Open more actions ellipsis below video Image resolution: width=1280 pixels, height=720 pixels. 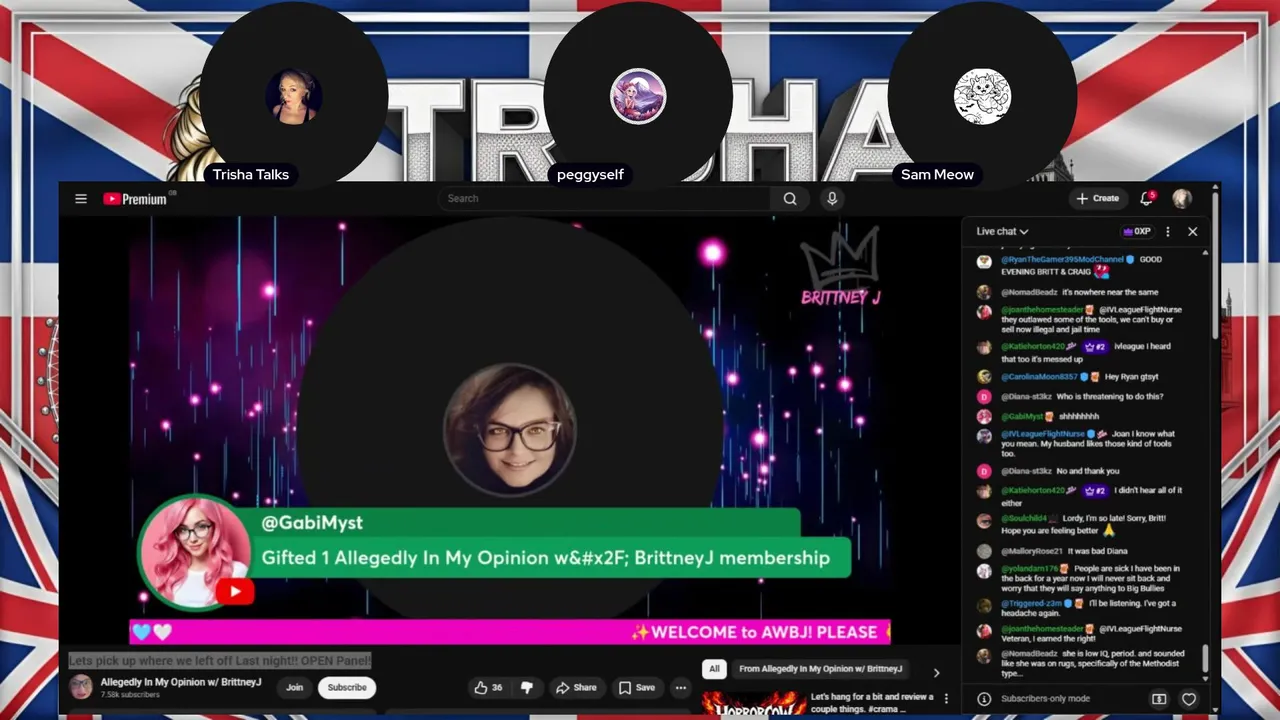681,688
